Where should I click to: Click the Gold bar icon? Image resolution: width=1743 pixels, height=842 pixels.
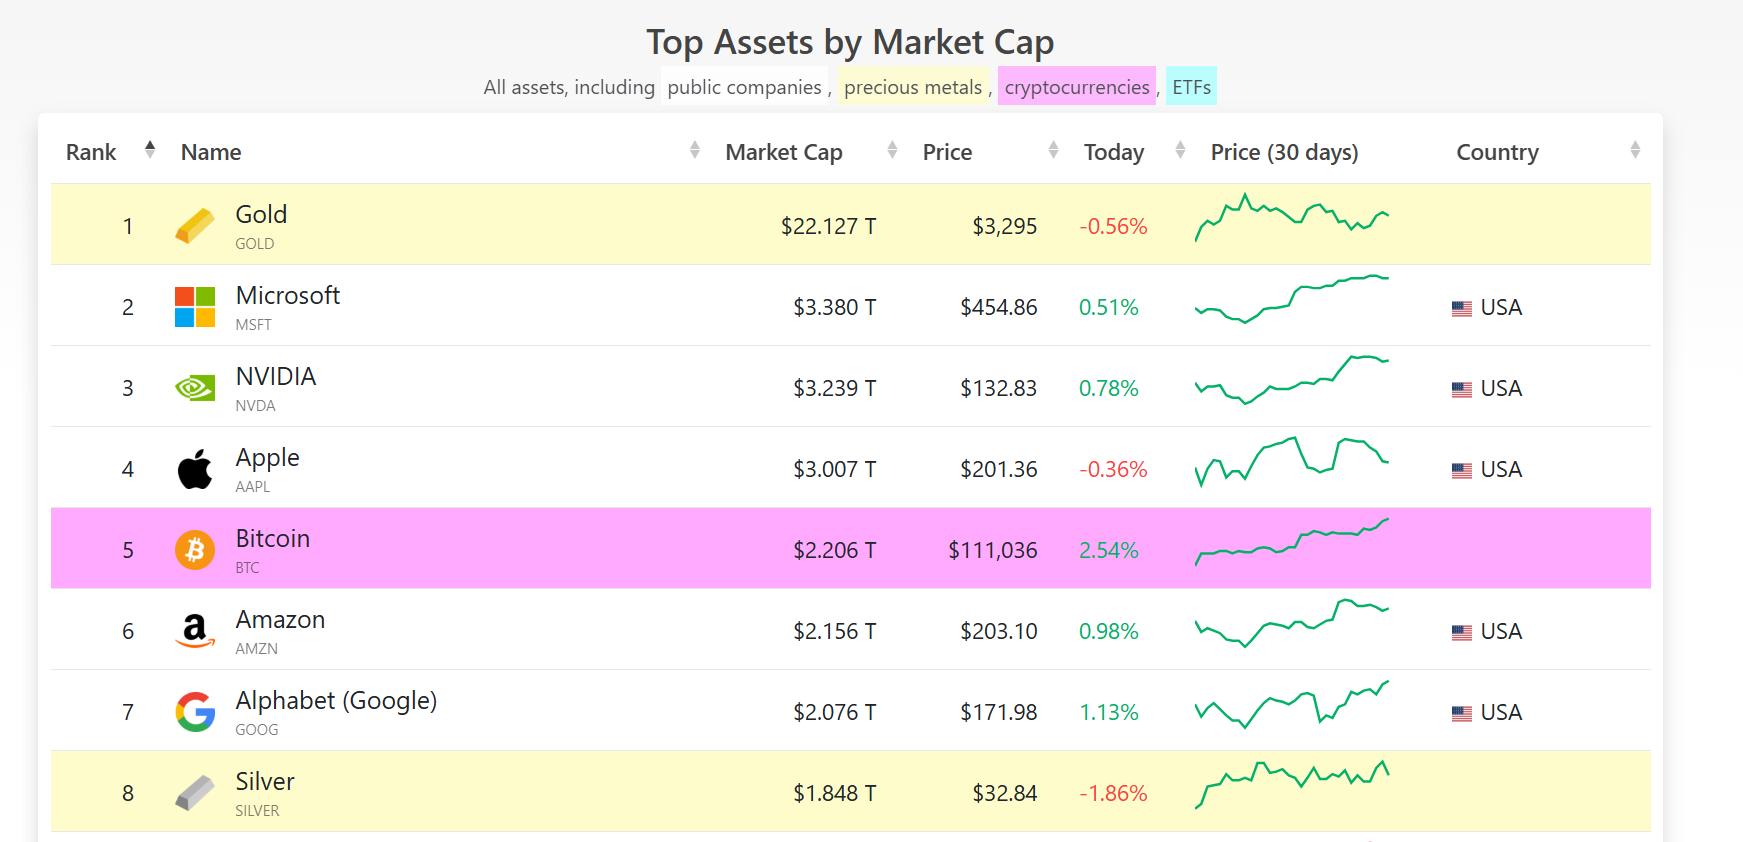tap(195, 226)
